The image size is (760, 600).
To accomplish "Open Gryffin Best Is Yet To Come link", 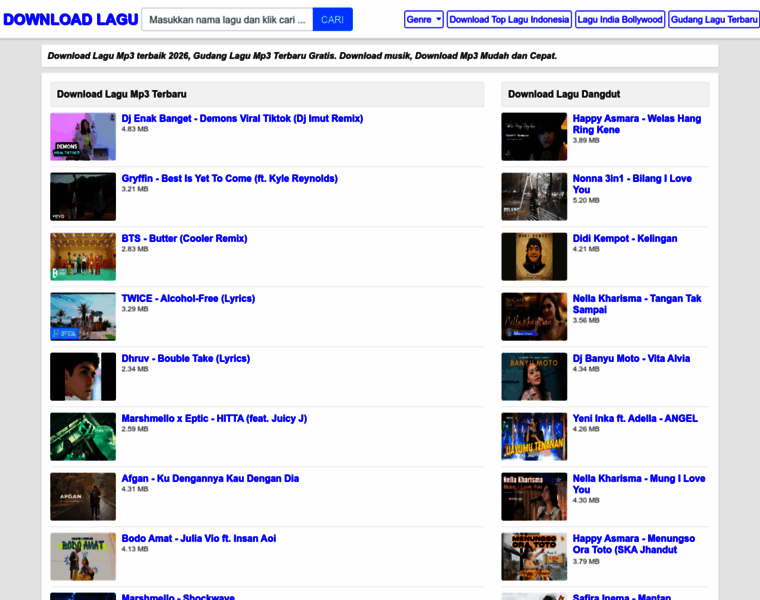I will coord(230,178).
